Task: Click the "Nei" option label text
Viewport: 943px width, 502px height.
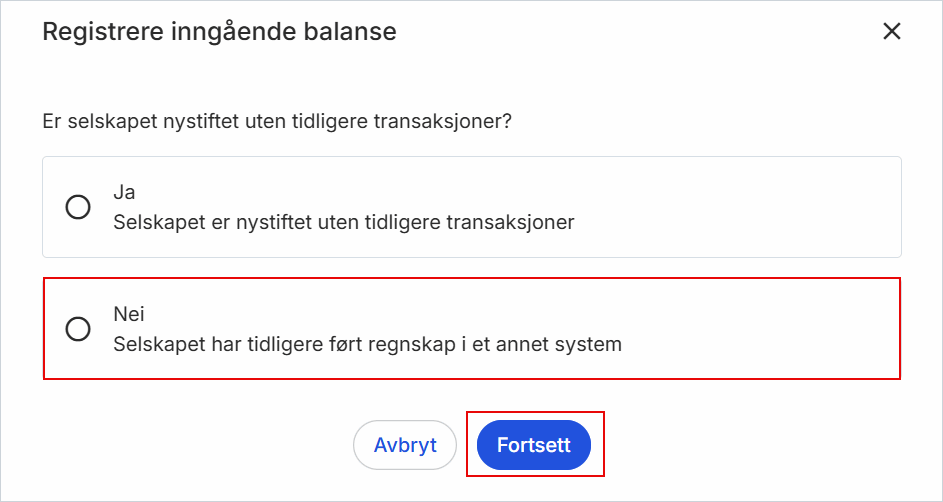Action: 129,314
